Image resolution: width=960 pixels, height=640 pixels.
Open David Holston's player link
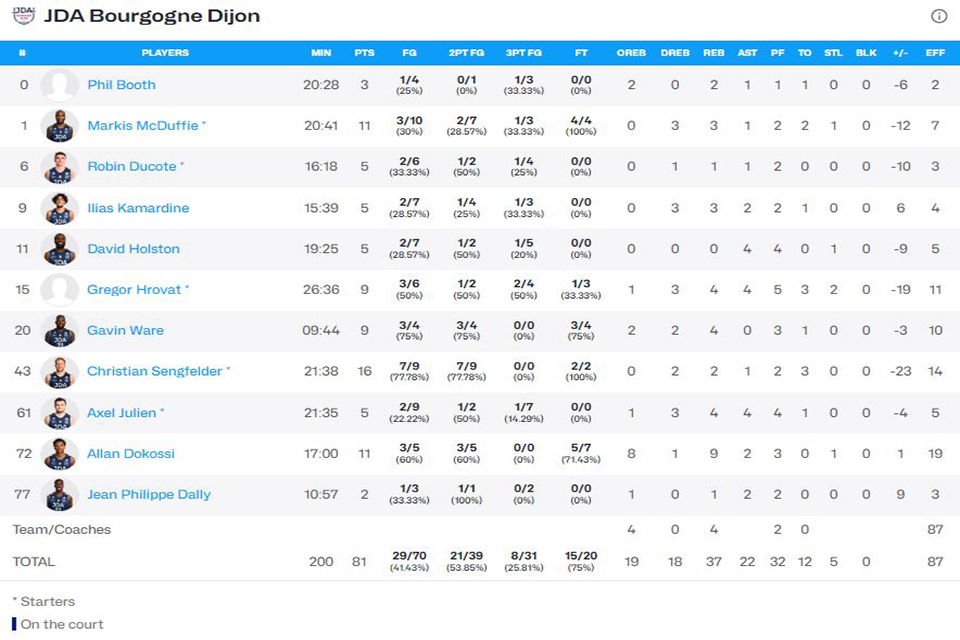click(133, 249)
